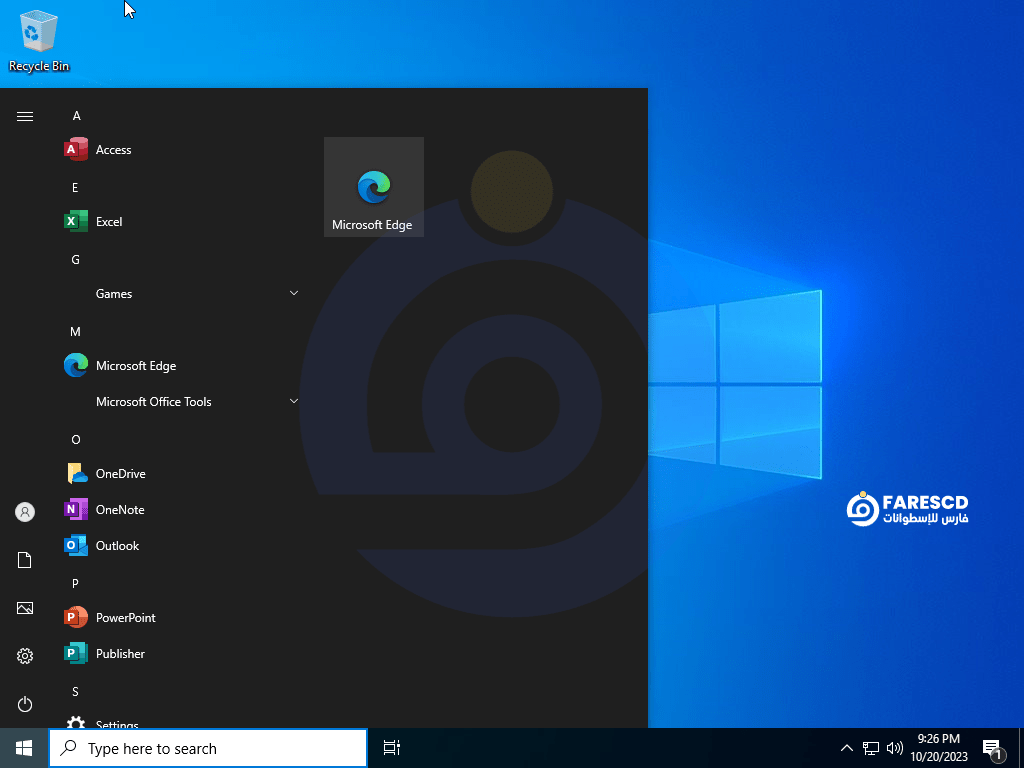Open Settings from the Start sidebar
1024x768 pixels.
tap(24, 656)
